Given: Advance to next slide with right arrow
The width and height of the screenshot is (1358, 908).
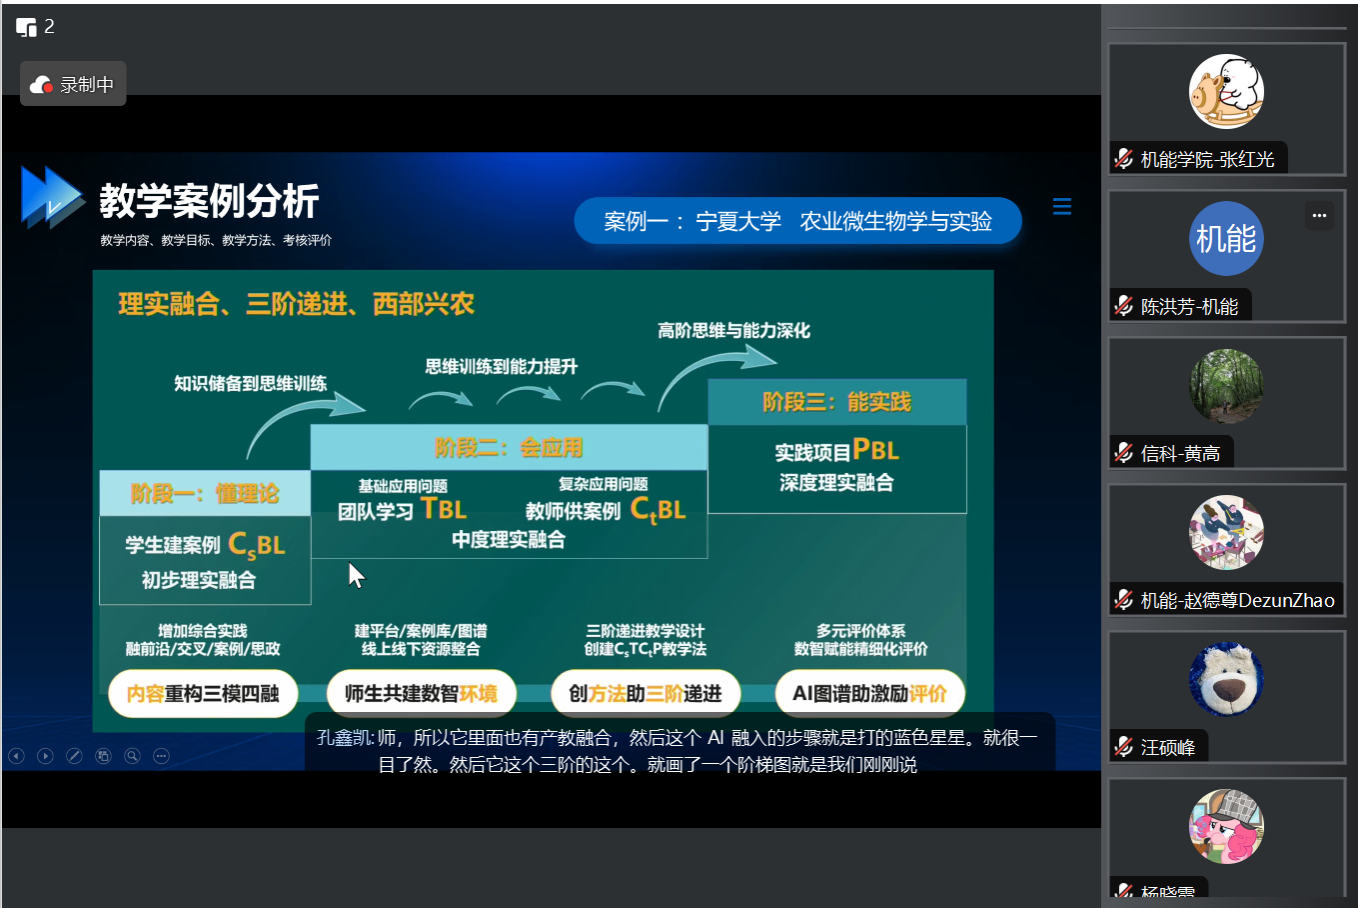Looking at the screenshot, I should pos(45,756).
